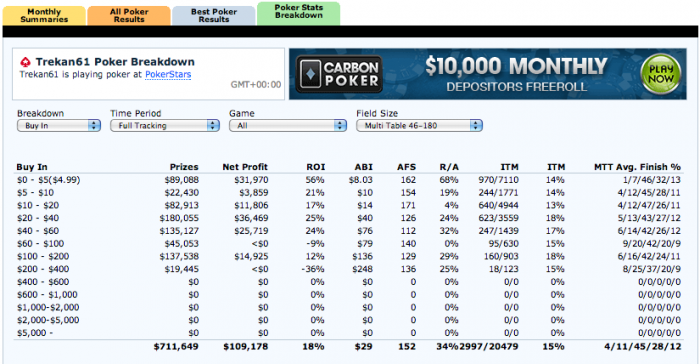
Task: Switch to All Poker Results tab
Action: coord(129,16)
